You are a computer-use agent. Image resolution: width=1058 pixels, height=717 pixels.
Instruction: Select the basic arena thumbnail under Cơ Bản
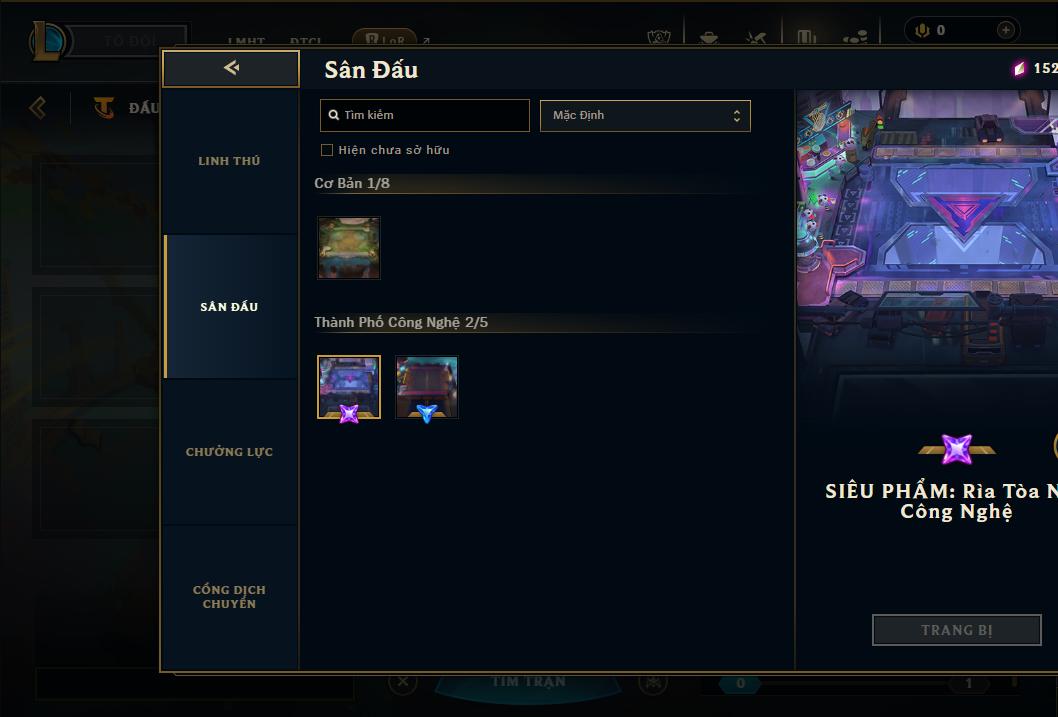[349, 248]
